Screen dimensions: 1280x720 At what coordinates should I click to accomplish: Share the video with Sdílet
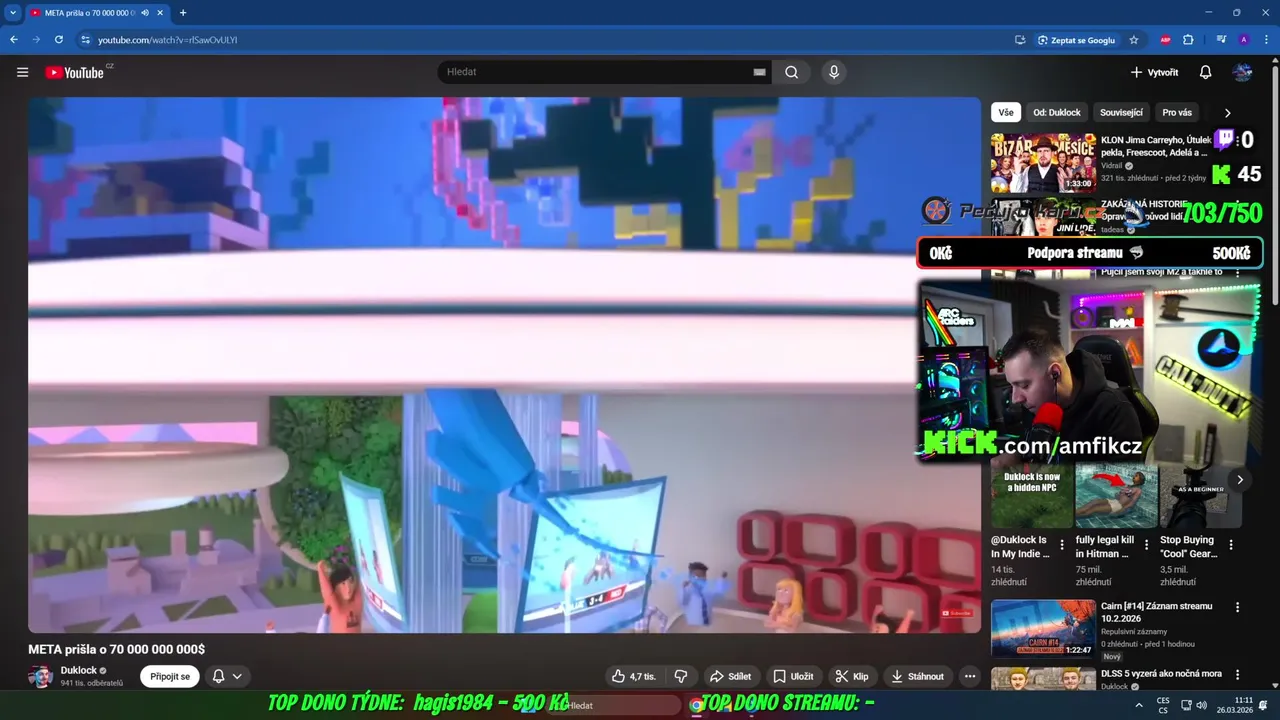(x=730, y=676)
